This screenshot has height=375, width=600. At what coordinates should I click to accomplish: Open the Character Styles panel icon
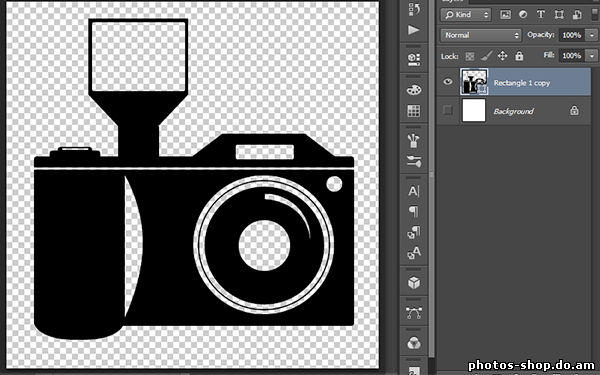click(414, 253)
